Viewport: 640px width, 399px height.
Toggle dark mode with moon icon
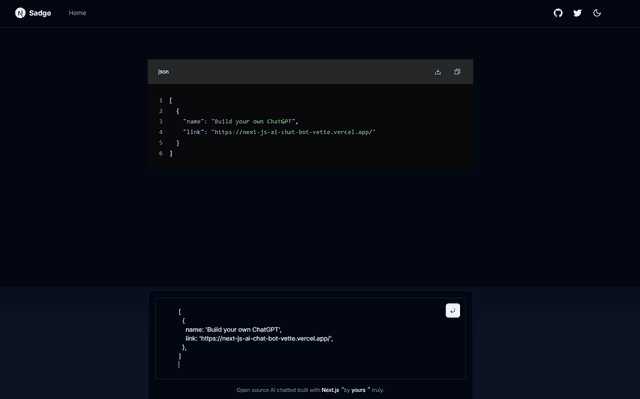coord(597,13)
